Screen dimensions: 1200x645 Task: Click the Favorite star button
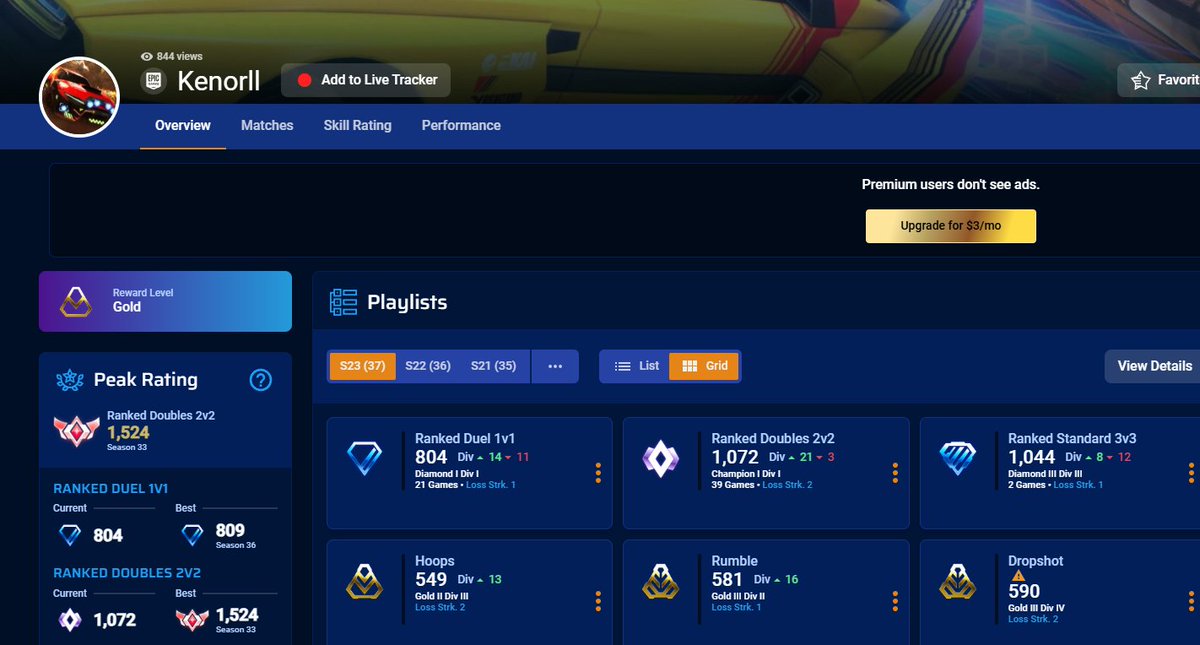1159,80
